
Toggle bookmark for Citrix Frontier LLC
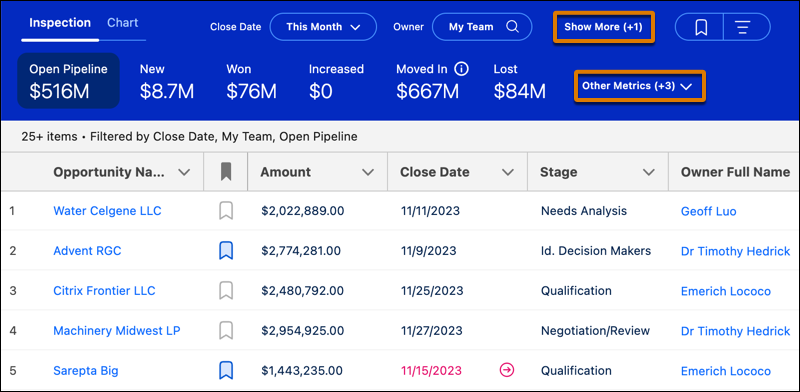click(x=226, y=290)
